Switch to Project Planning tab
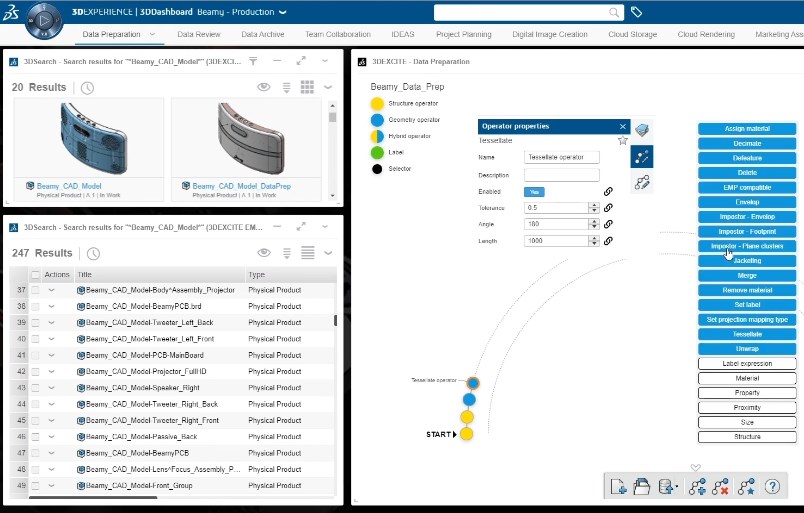This screenshot has height=513, width=804. pos(464,34)
